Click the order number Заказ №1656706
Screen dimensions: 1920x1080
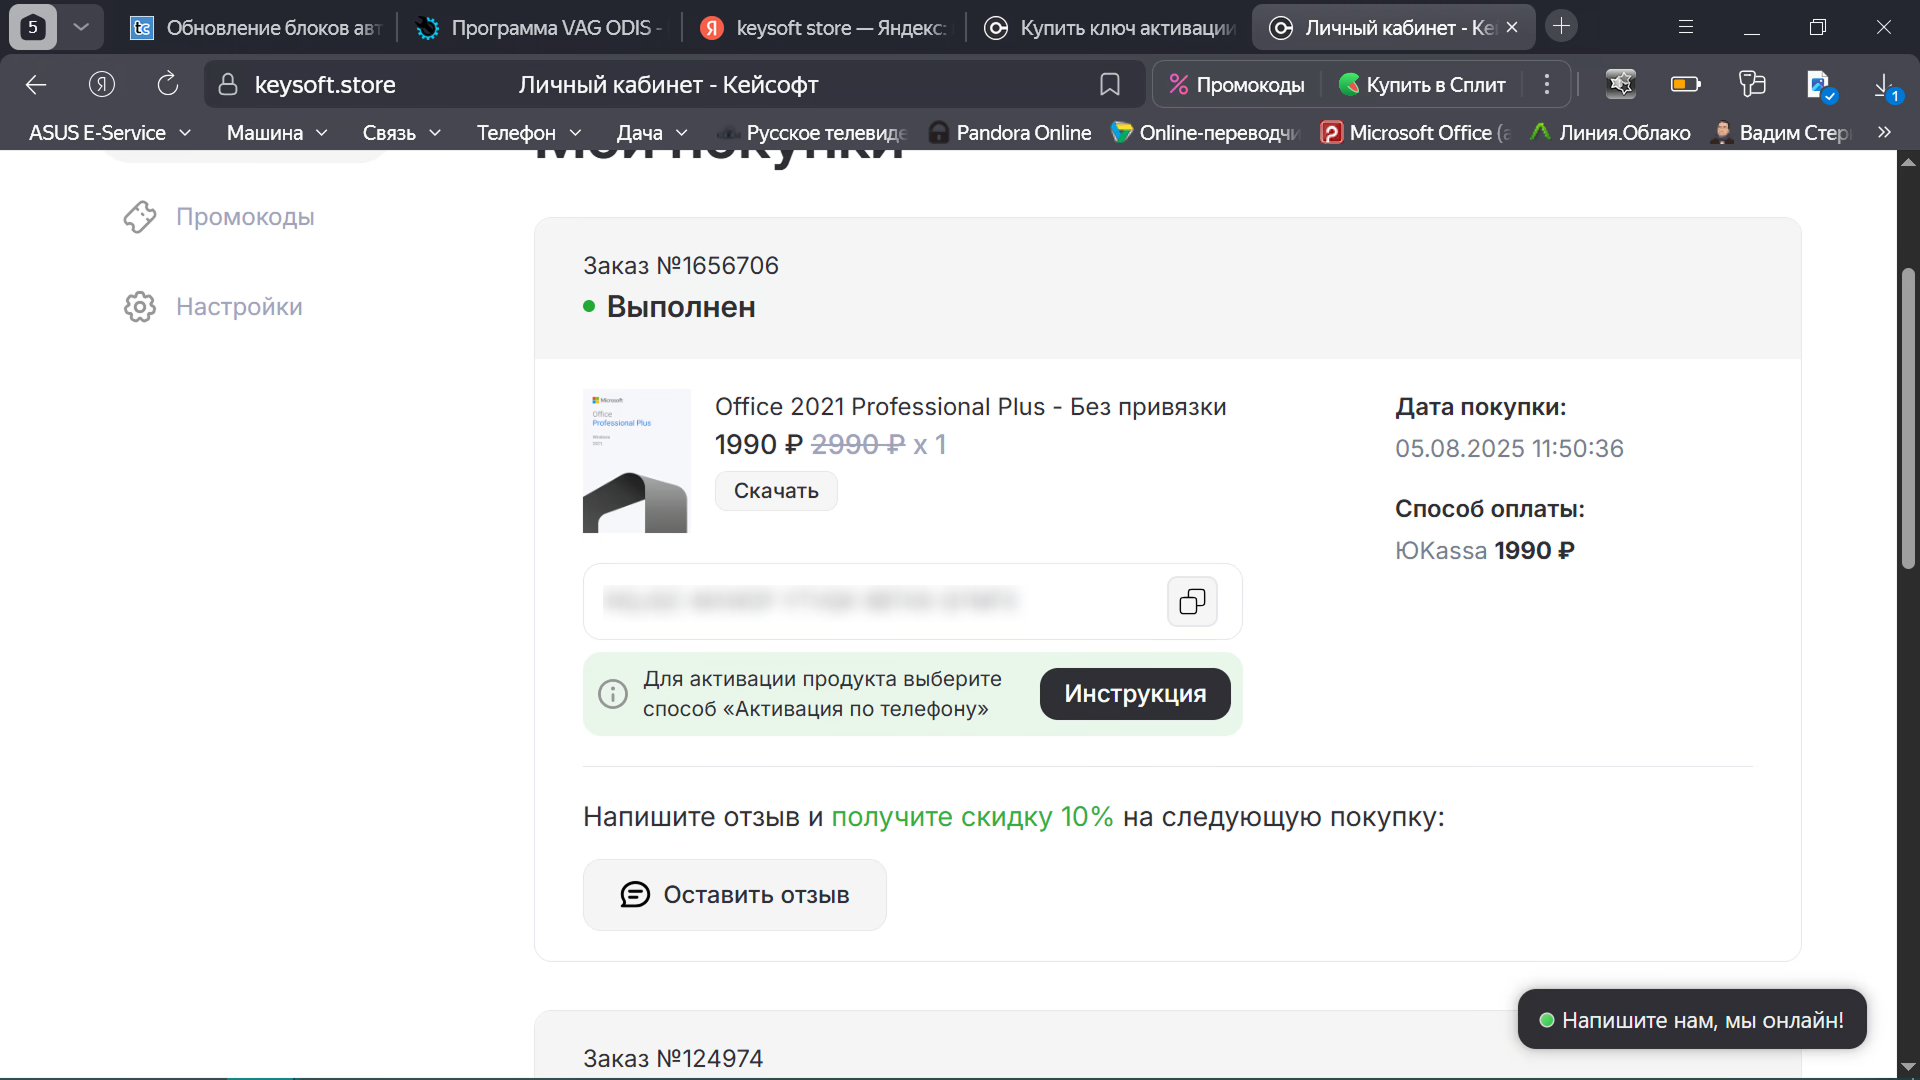pos(681,266)
